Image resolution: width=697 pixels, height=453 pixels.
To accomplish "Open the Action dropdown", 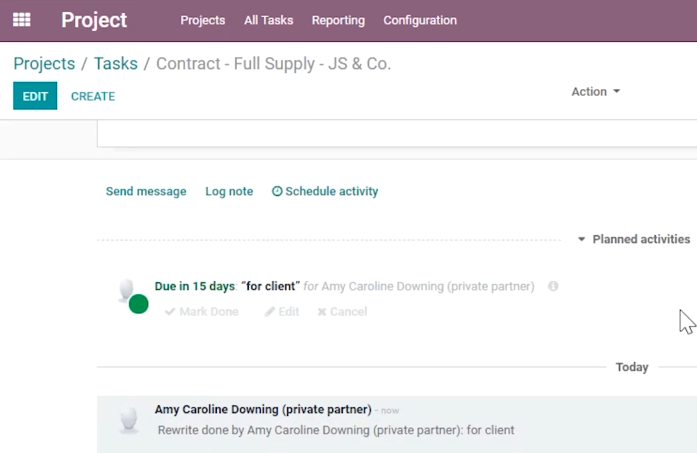I will (x=596, y=92).
